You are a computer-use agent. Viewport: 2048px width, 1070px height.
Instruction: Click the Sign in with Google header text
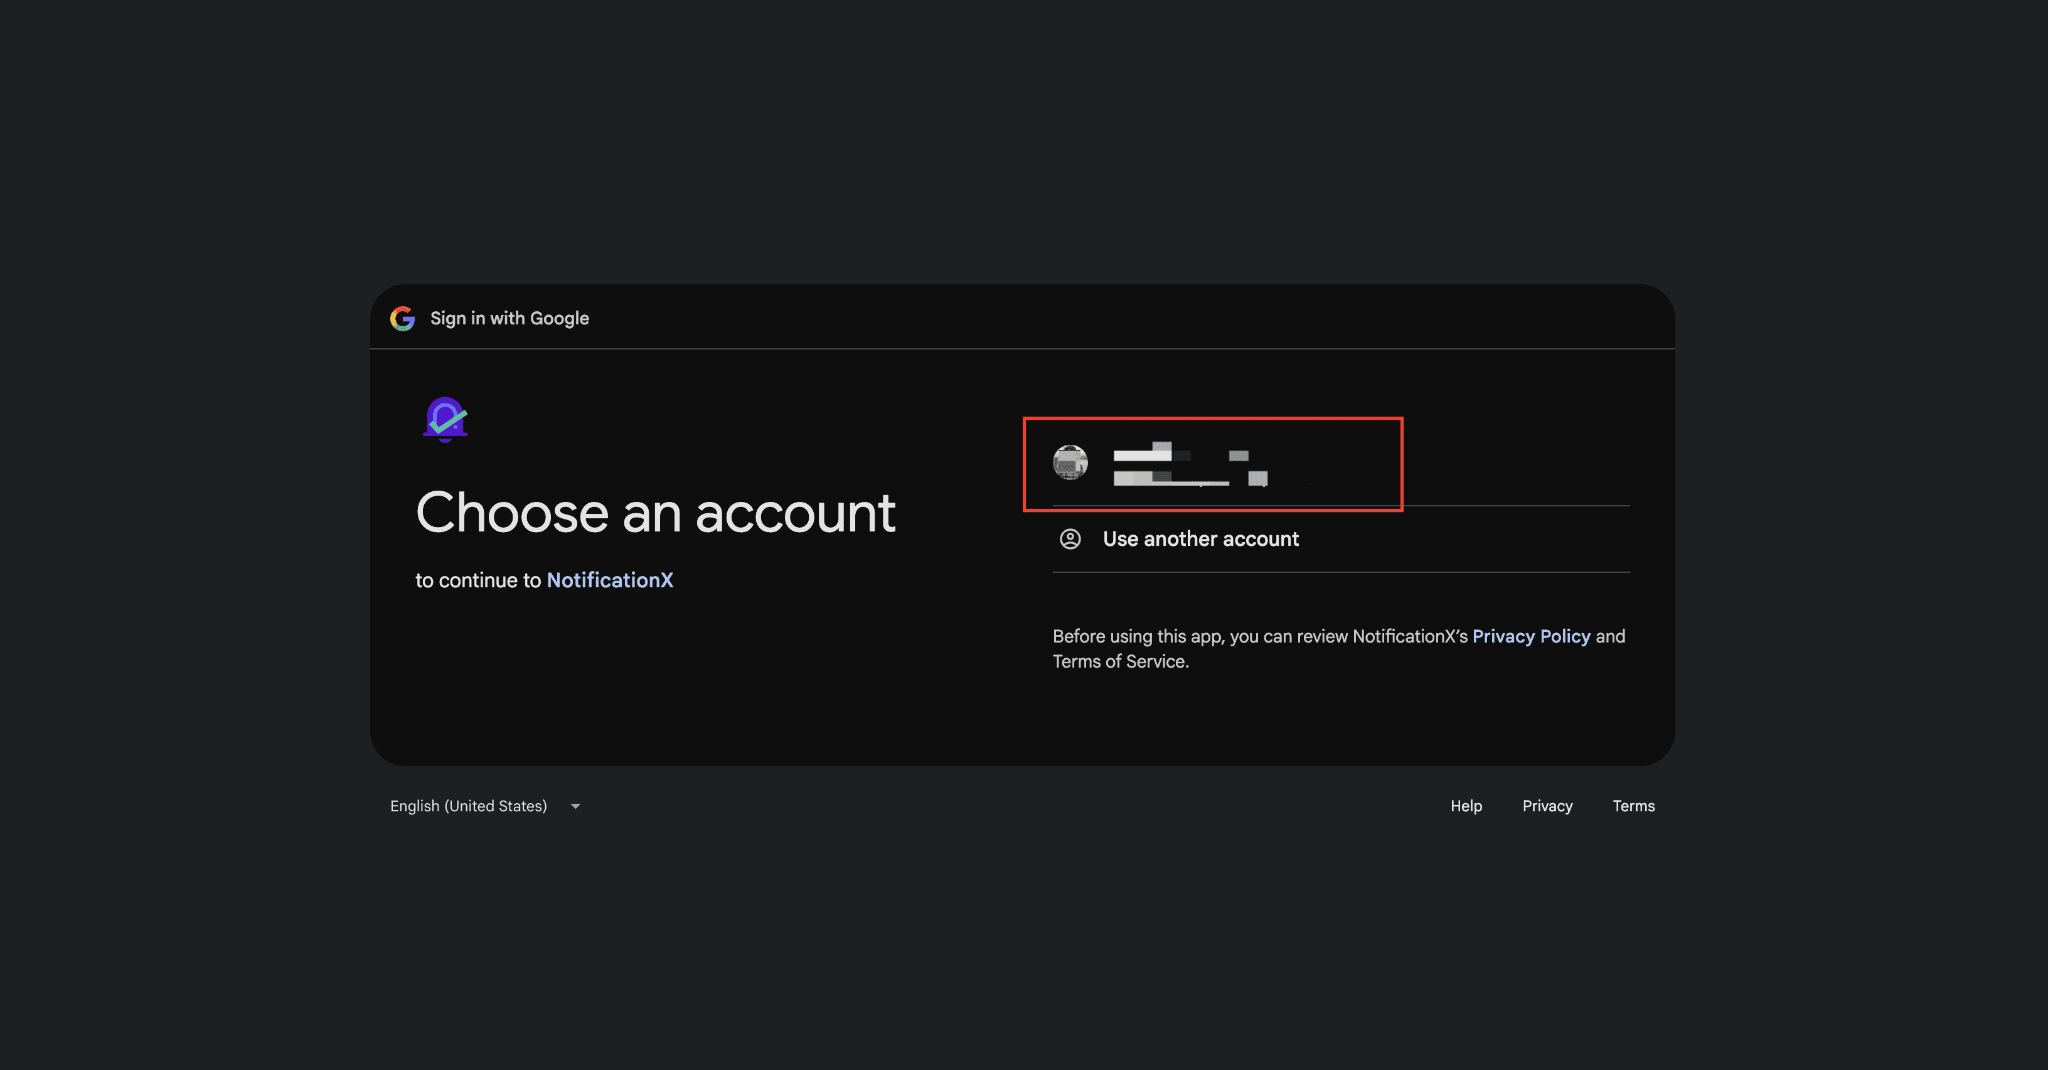coord(510,318)
